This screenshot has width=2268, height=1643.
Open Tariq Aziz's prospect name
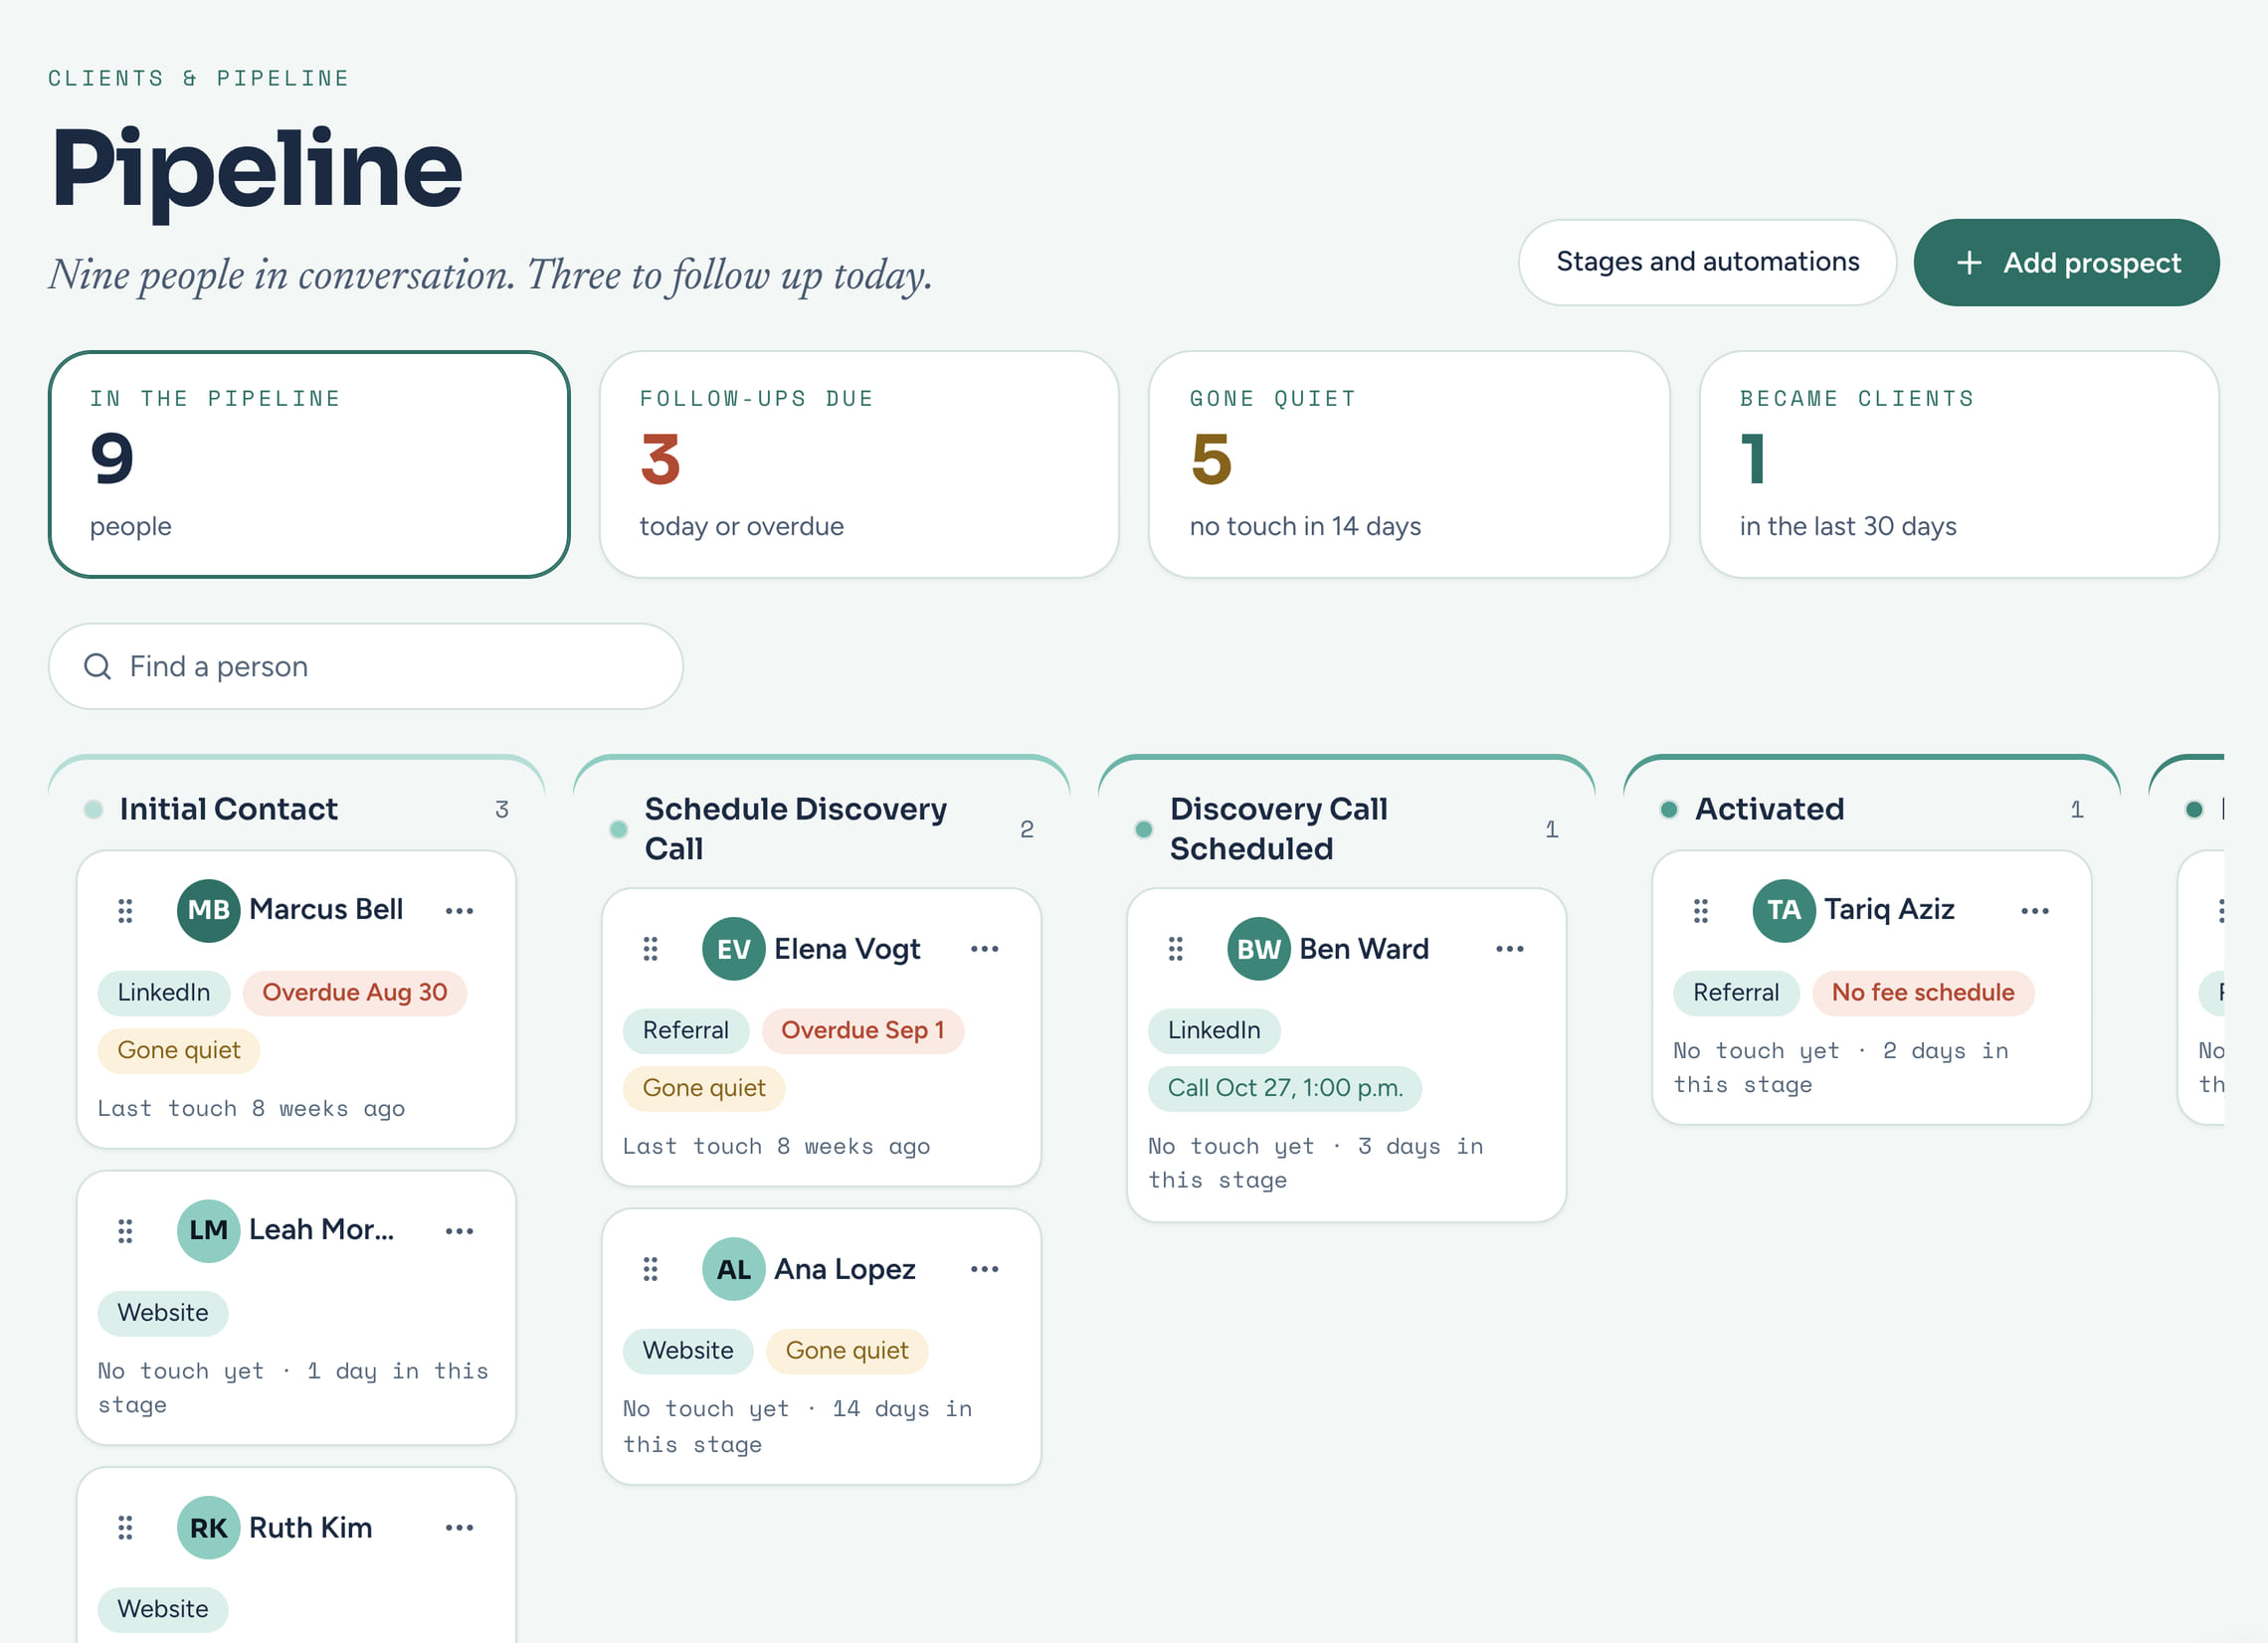[x=1889, y=909]
